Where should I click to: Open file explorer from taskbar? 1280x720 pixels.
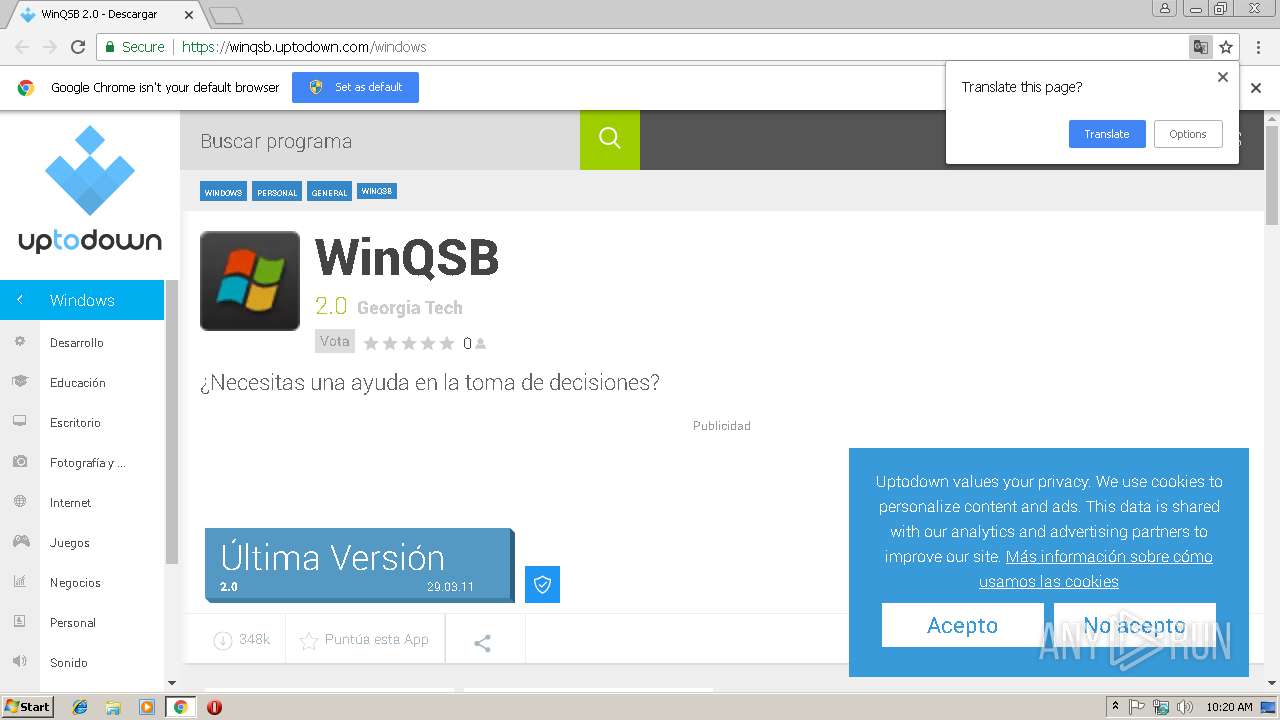[113, 707]
